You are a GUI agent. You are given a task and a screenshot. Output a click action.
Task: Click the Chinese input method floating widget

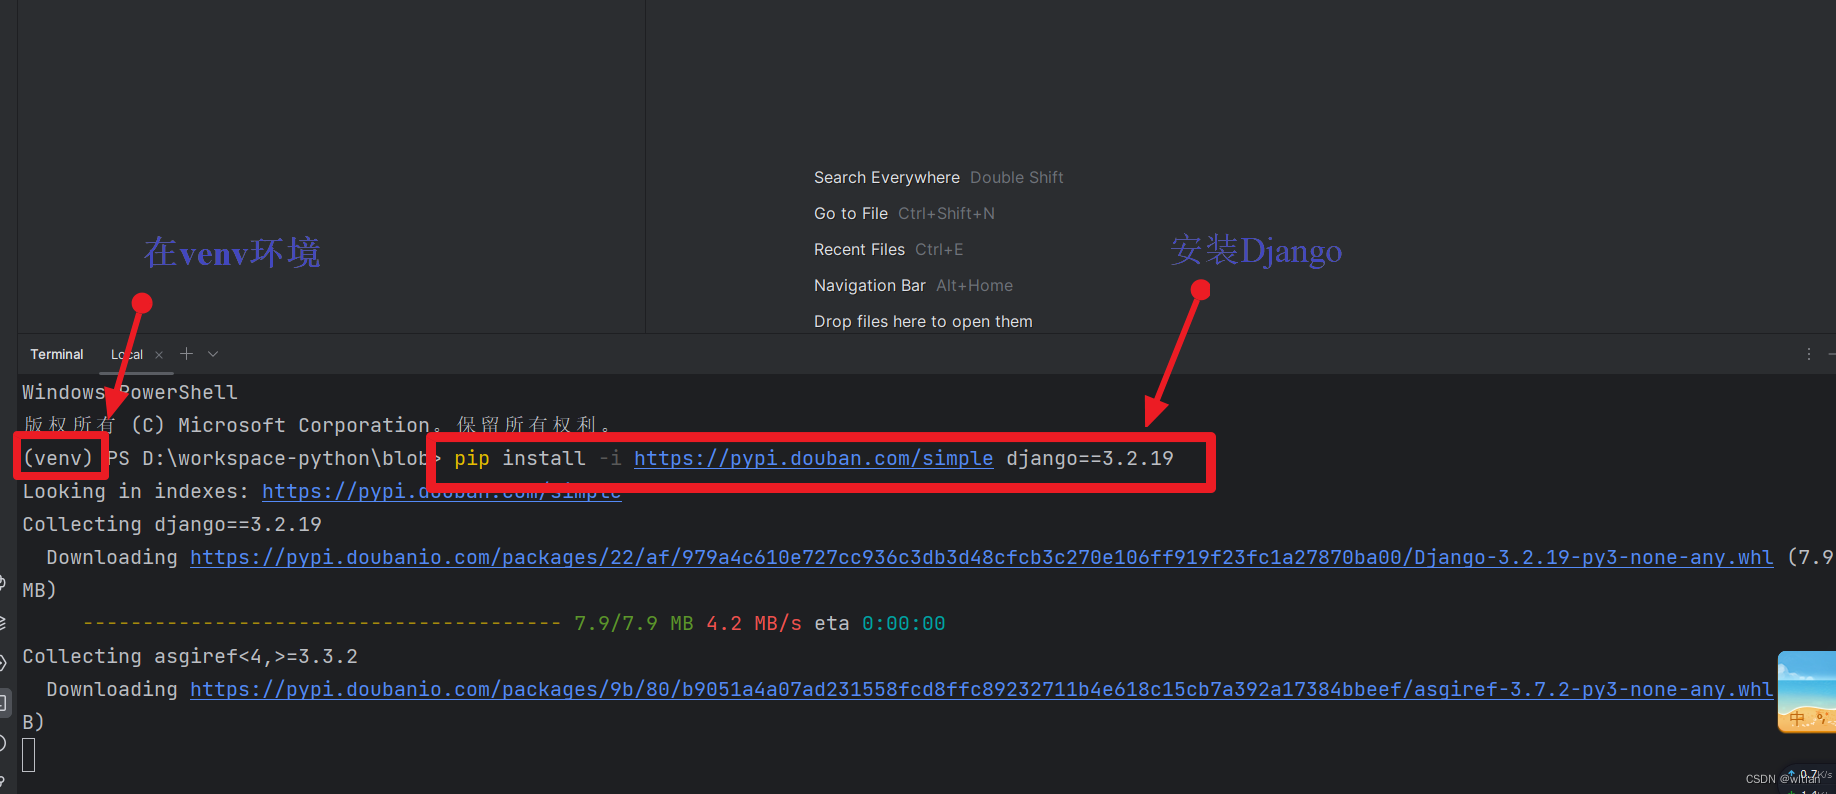click(1806, 692)
